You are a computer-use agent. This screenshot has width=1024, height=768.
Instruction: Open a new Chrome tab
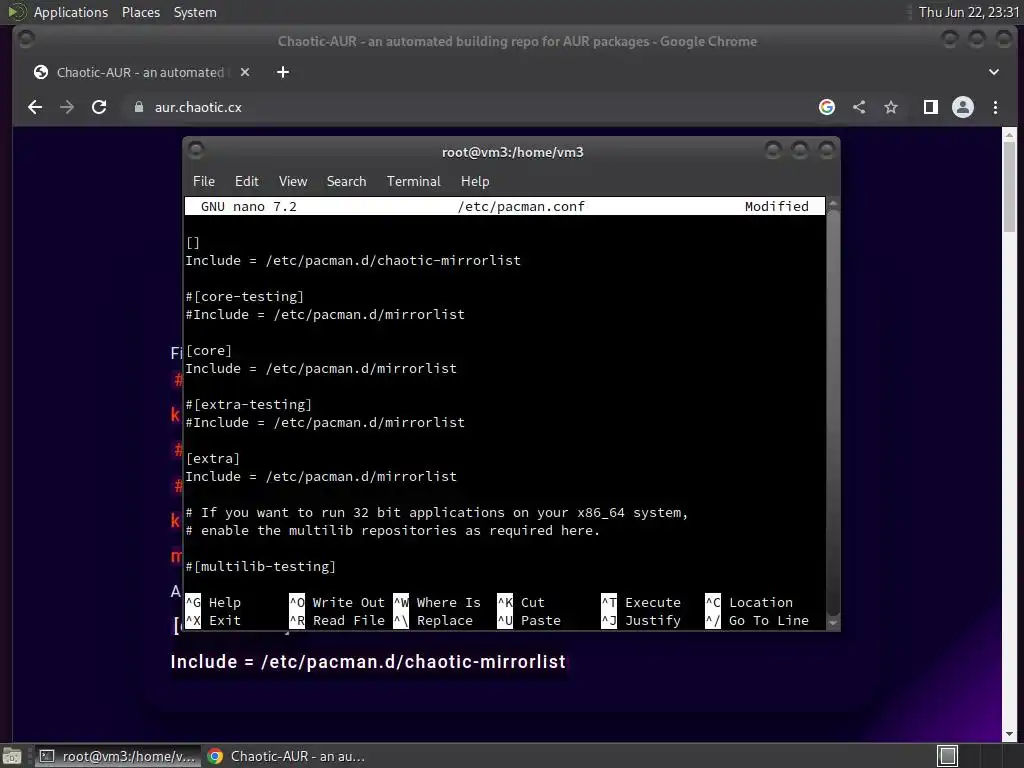point(283,72)
